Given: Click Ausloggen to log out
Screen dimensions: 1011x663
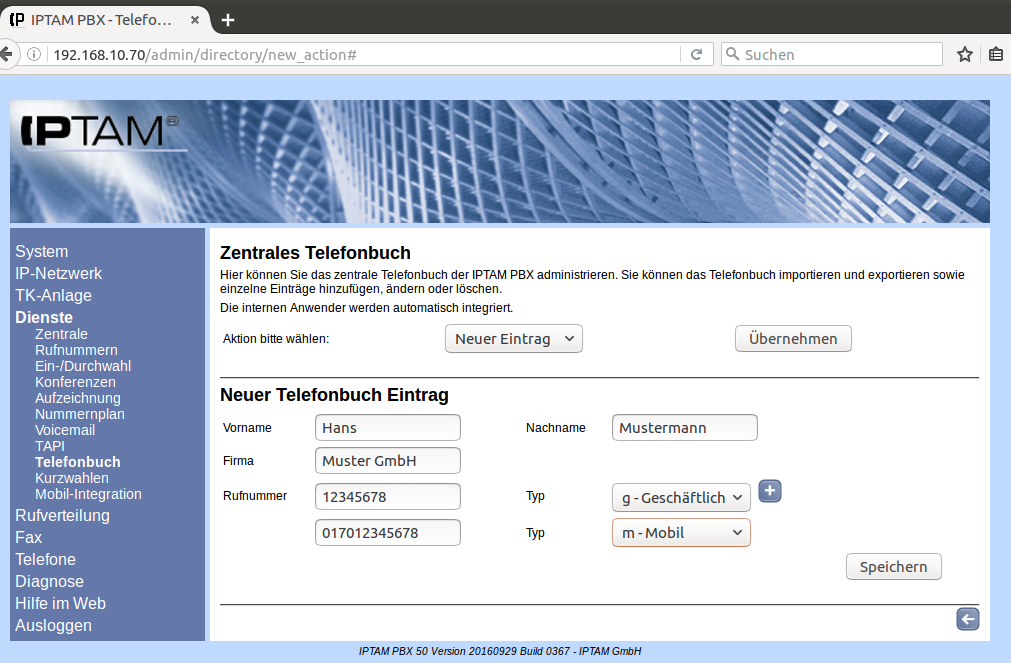Looking at the screenshot, I should pyautogui.click(x=53, y=626).
